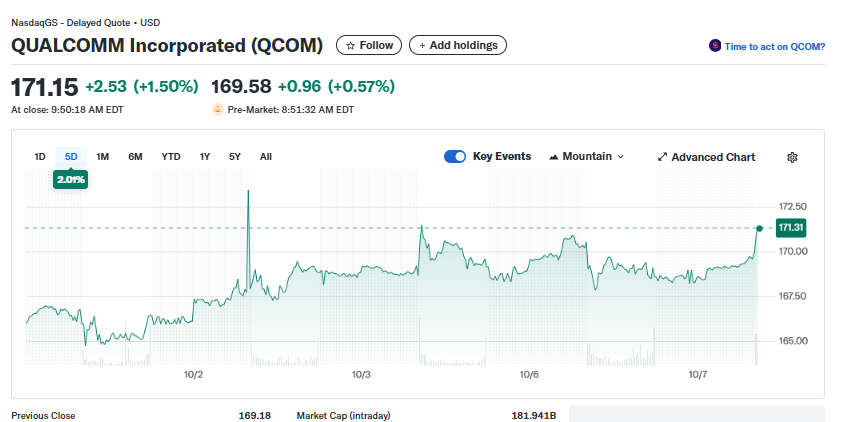This screenshot has width=841, height=422.
Task: Click the Advanced Chart expand arrows icon
Action: point(662,157)
